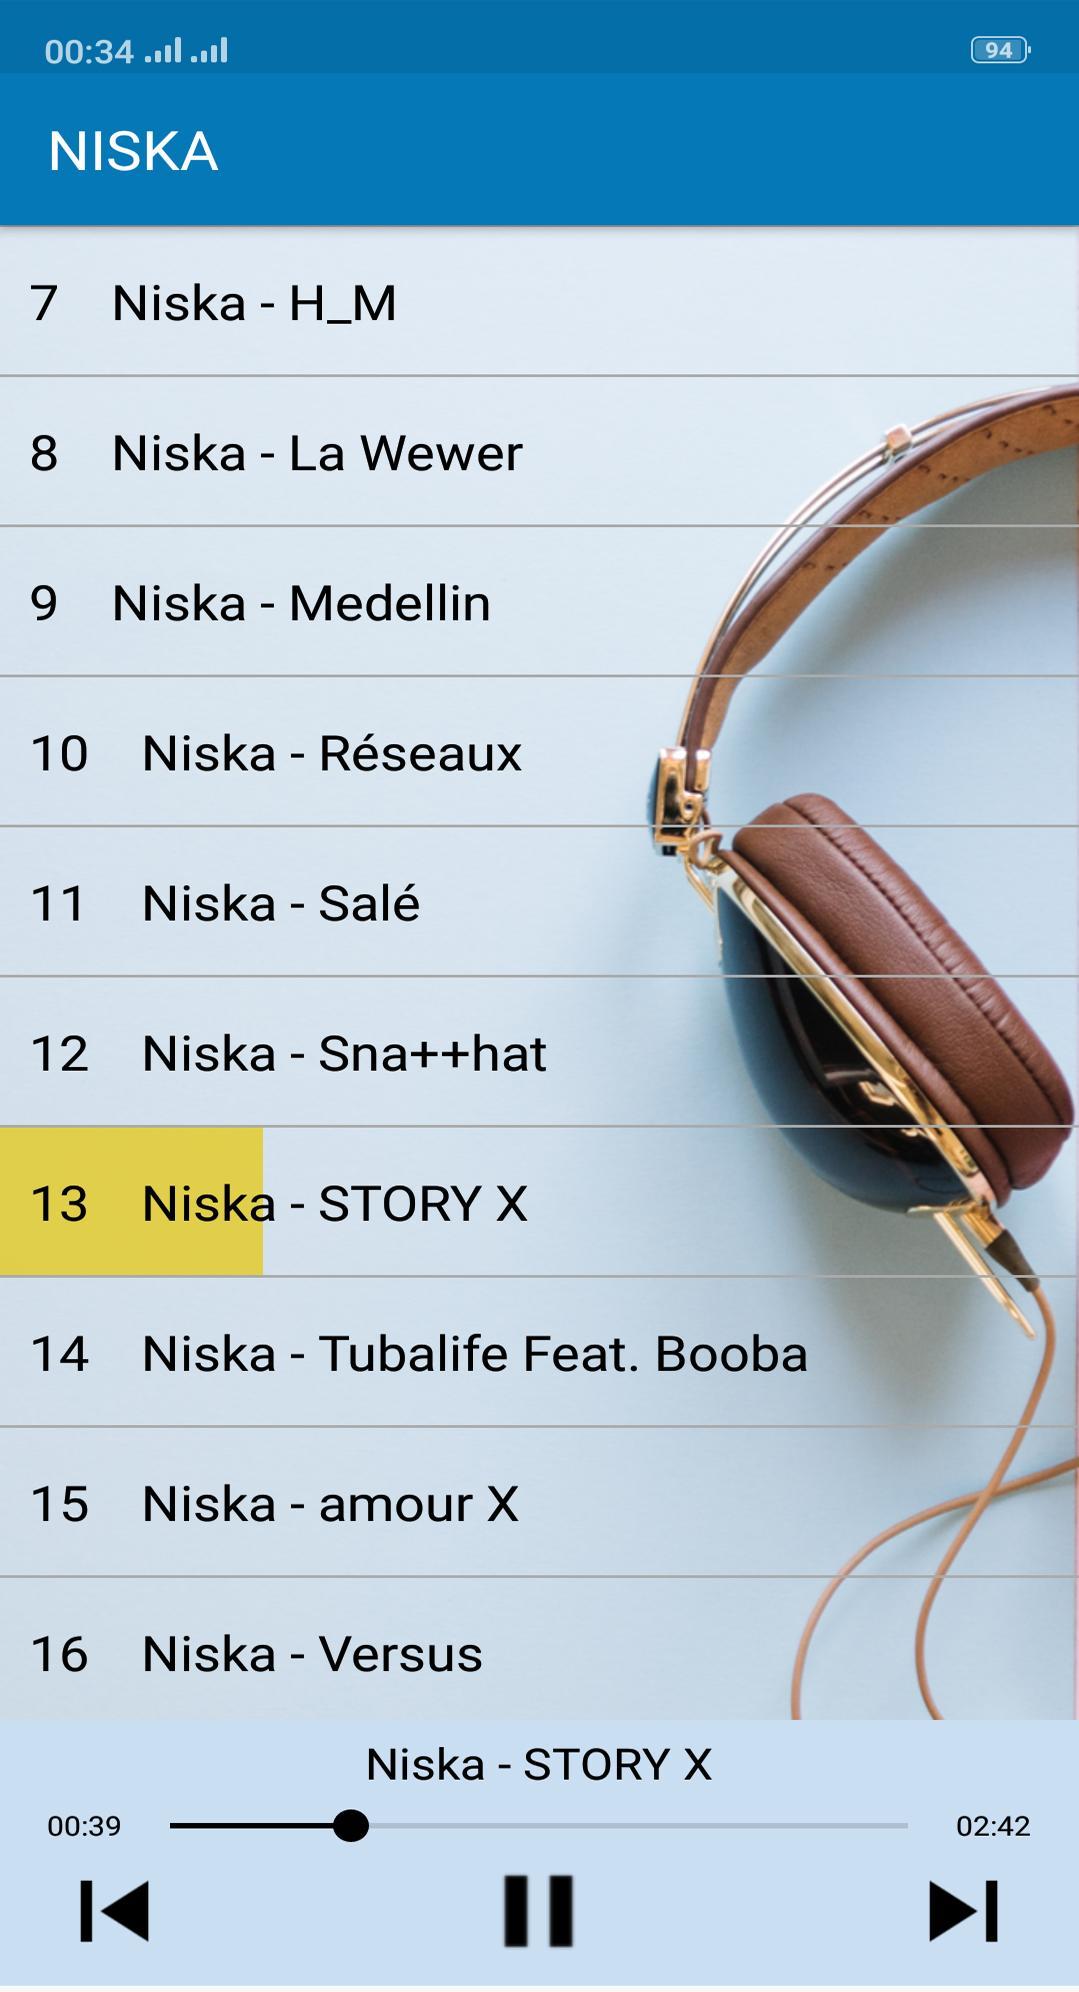Open track 10 Niska - Réseaux
The image size is (1079, 1992).
click(539, 752)
